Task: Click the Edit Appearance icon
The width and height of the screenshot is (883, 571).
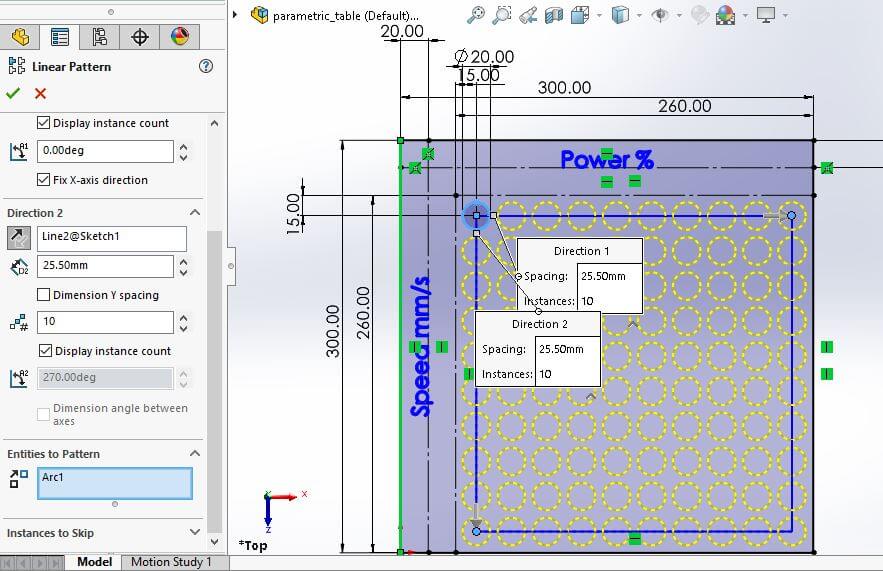Action: (699, 15)
